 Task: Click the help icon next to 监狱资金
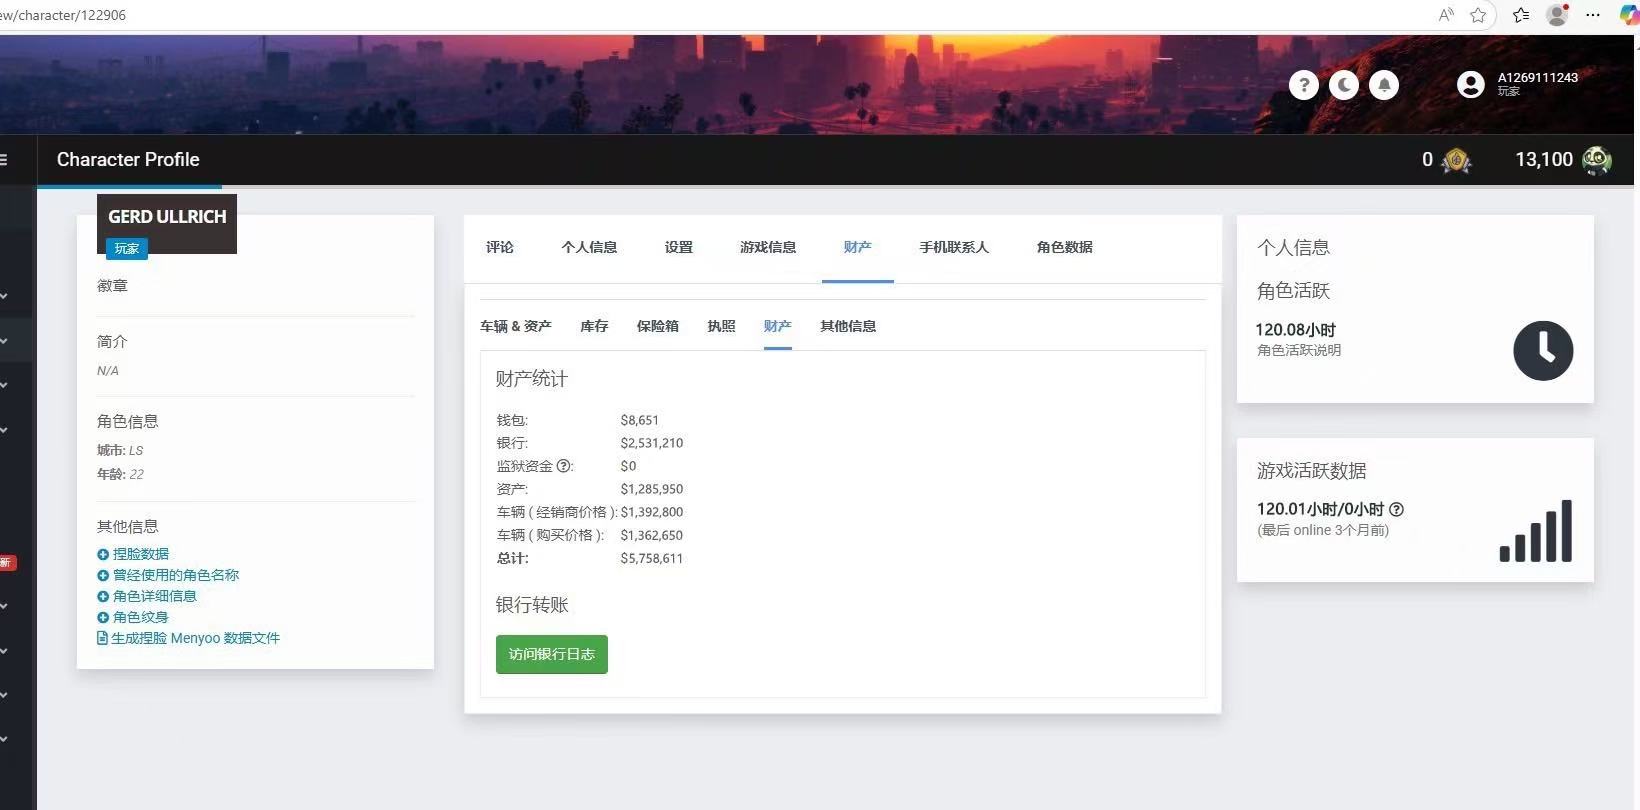pyautogui.click(x=564, y=466)
